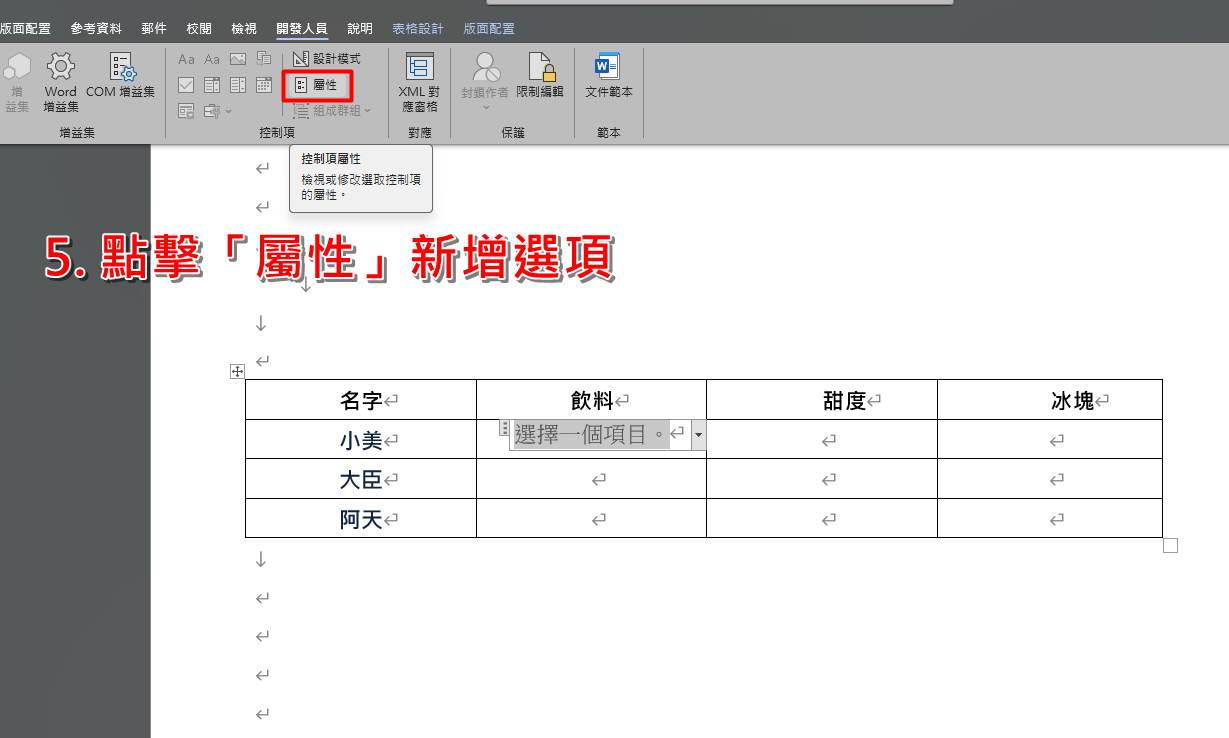Click the table move handle icon
The height and width of the screenshot is (738, 1229).
pos(237,372)
